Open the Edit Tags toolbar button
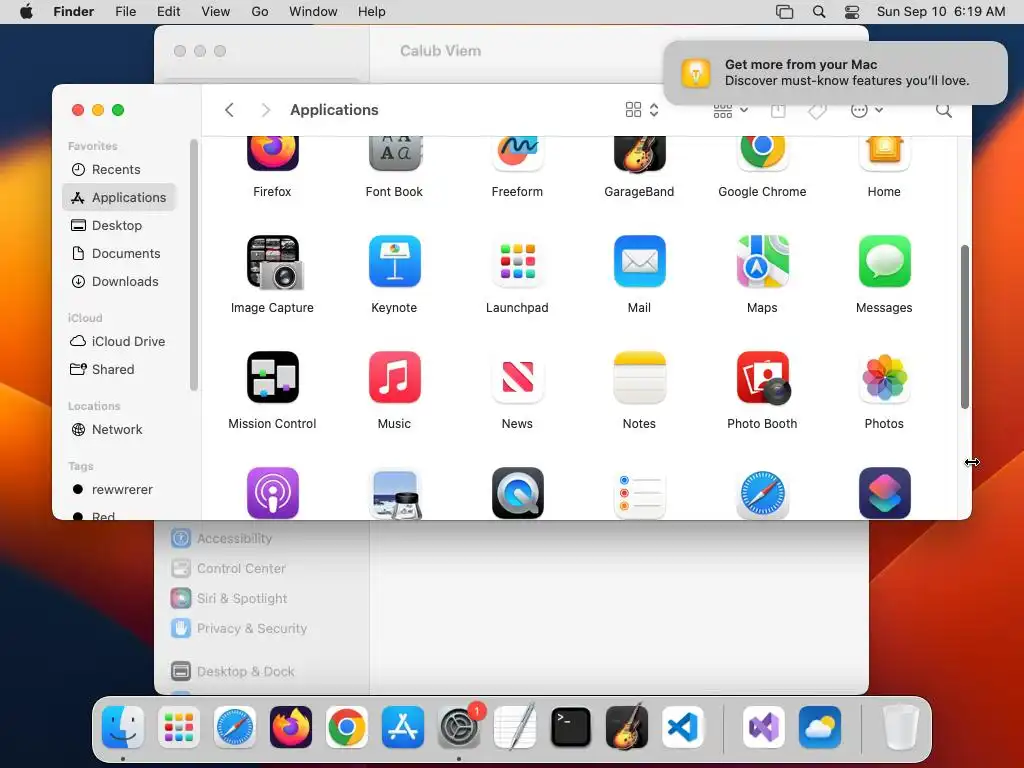 pyautogui.click(x=817, y=110)
